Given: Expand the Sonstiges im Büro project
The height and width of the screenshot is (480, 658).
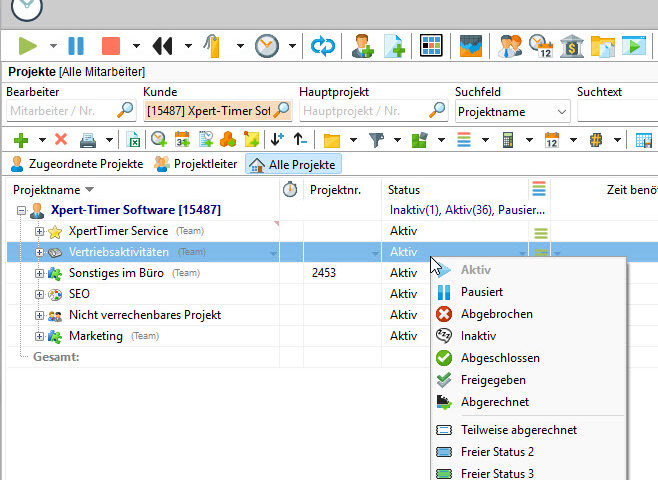Looking at the screenshot, I should [x=39, y=273].
